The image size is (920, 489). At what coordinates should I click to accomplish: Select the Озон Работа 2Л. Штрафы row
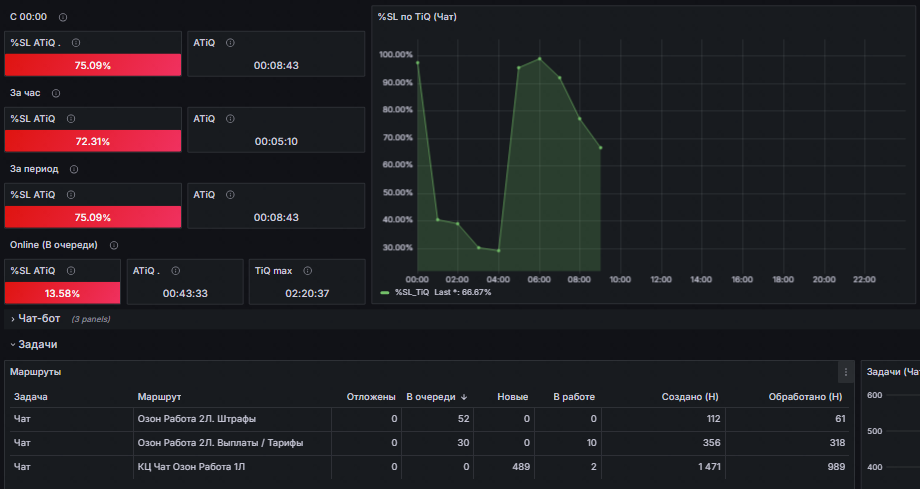429,419
